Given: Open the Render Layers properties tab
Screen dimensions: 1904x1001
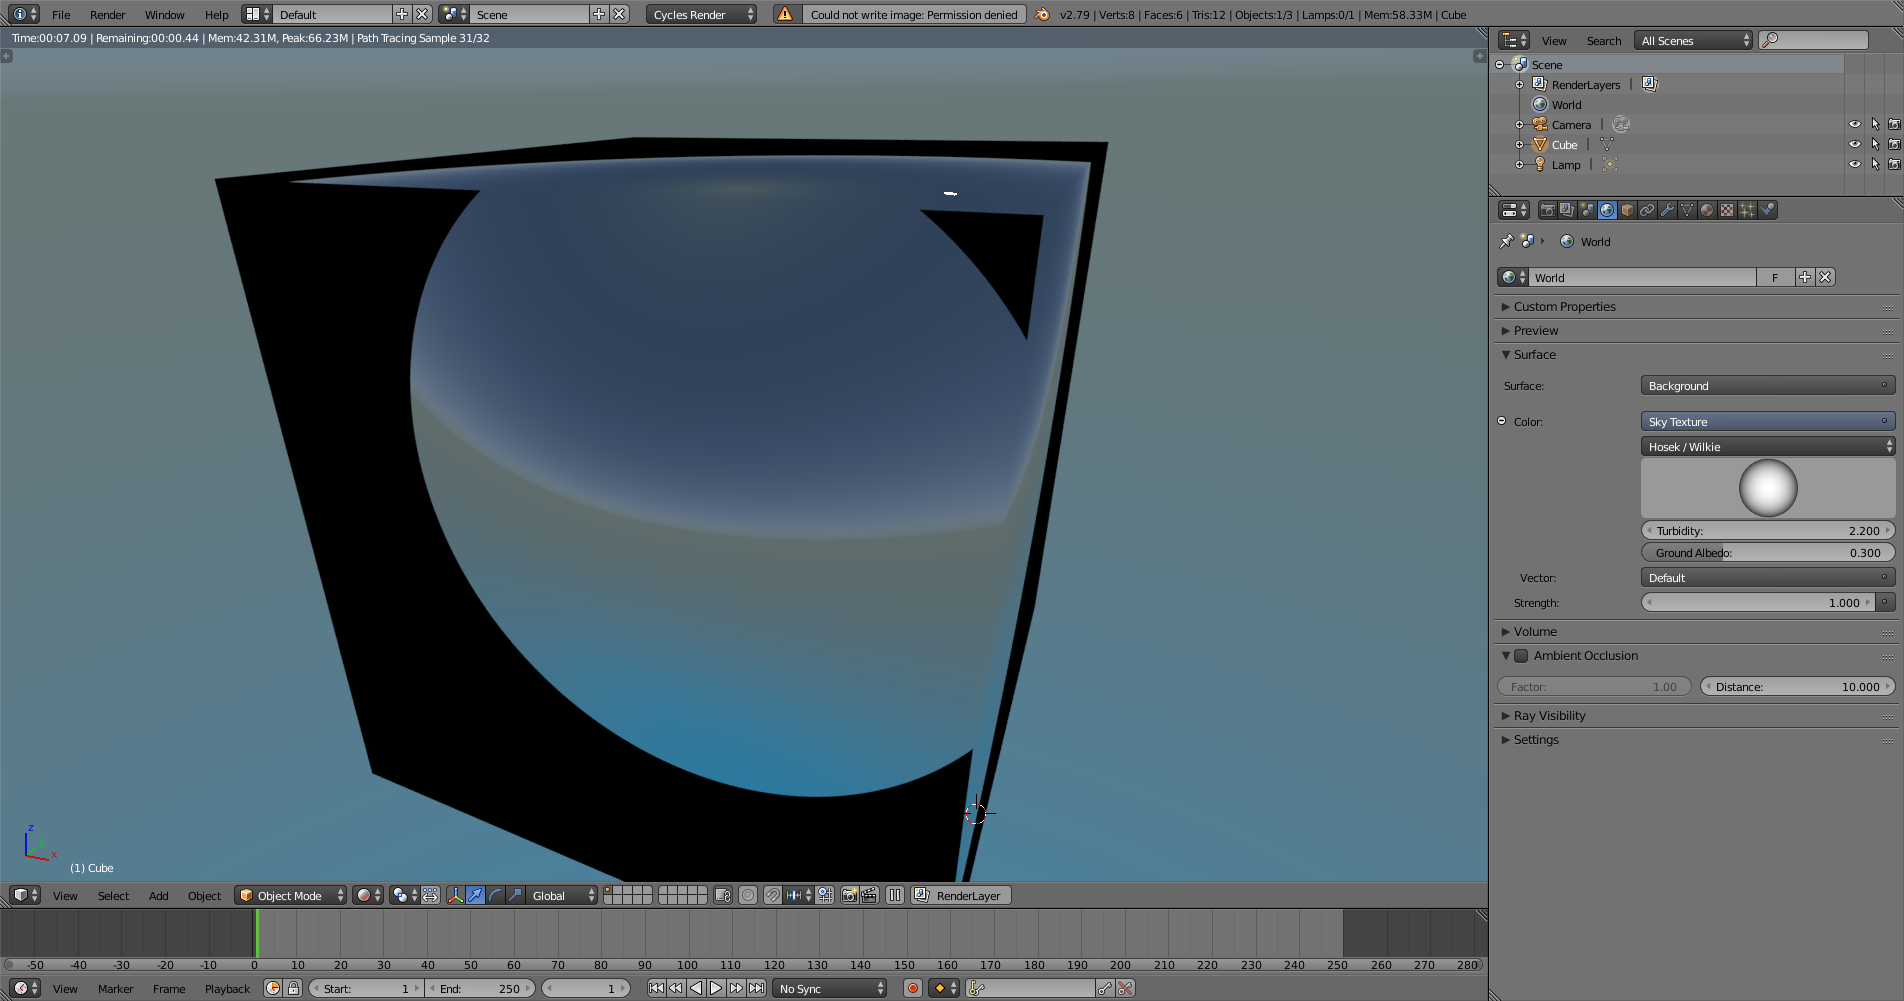Looking at the screenshot, I should tap(1567, 210).
